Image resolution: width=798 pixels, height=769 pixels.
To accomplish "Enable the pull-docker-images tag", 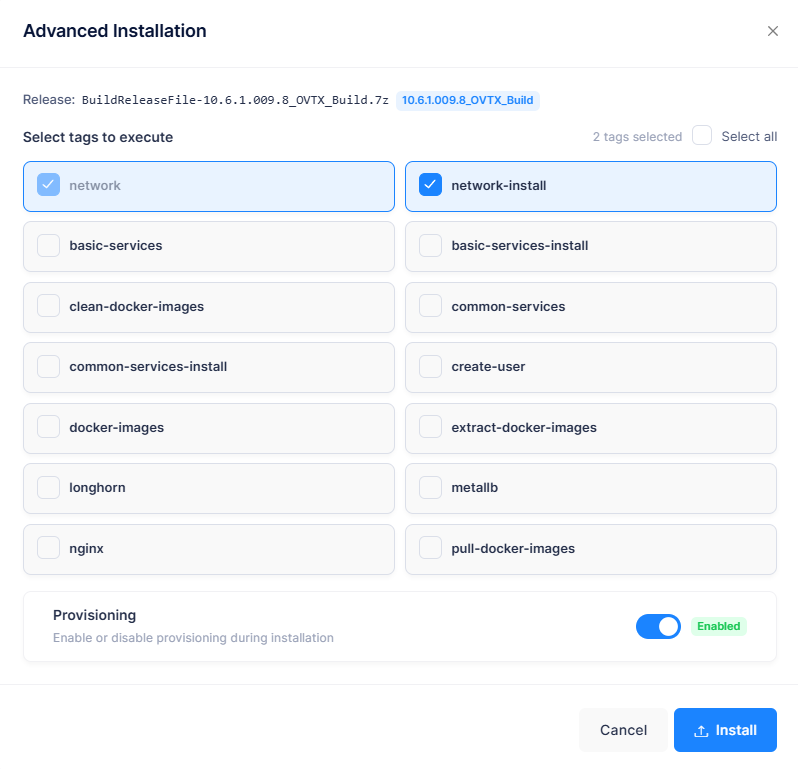I will click(x=590, y=550).
